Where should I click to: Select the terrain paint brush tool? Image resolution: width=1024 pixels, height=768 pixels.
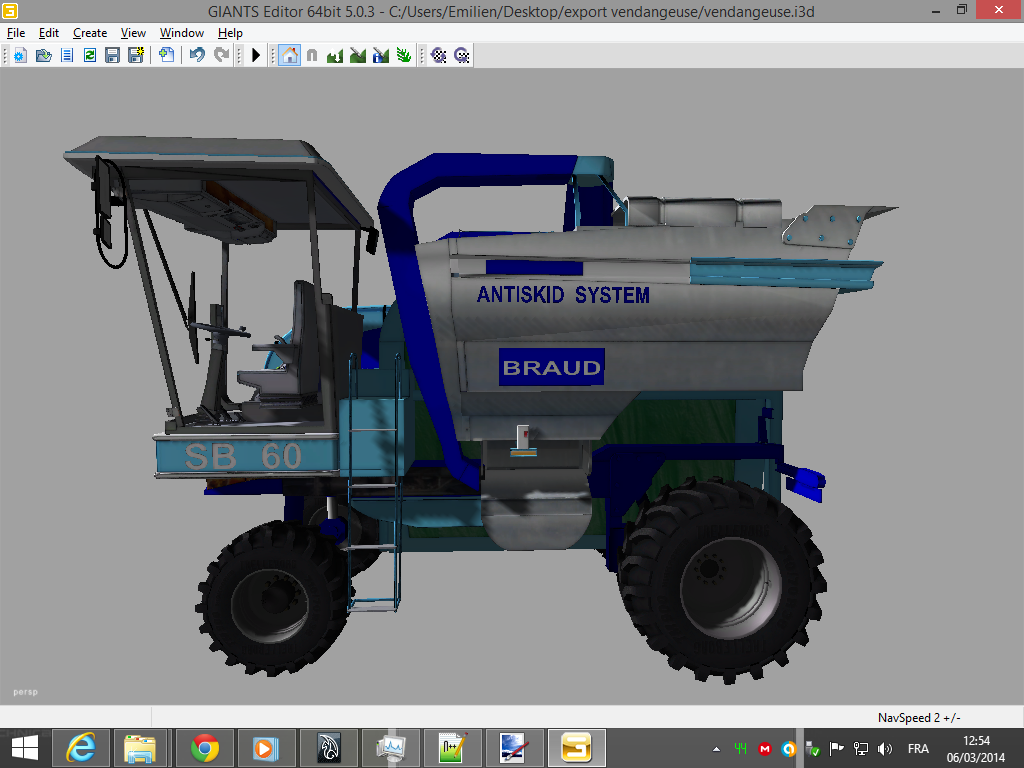358,56
